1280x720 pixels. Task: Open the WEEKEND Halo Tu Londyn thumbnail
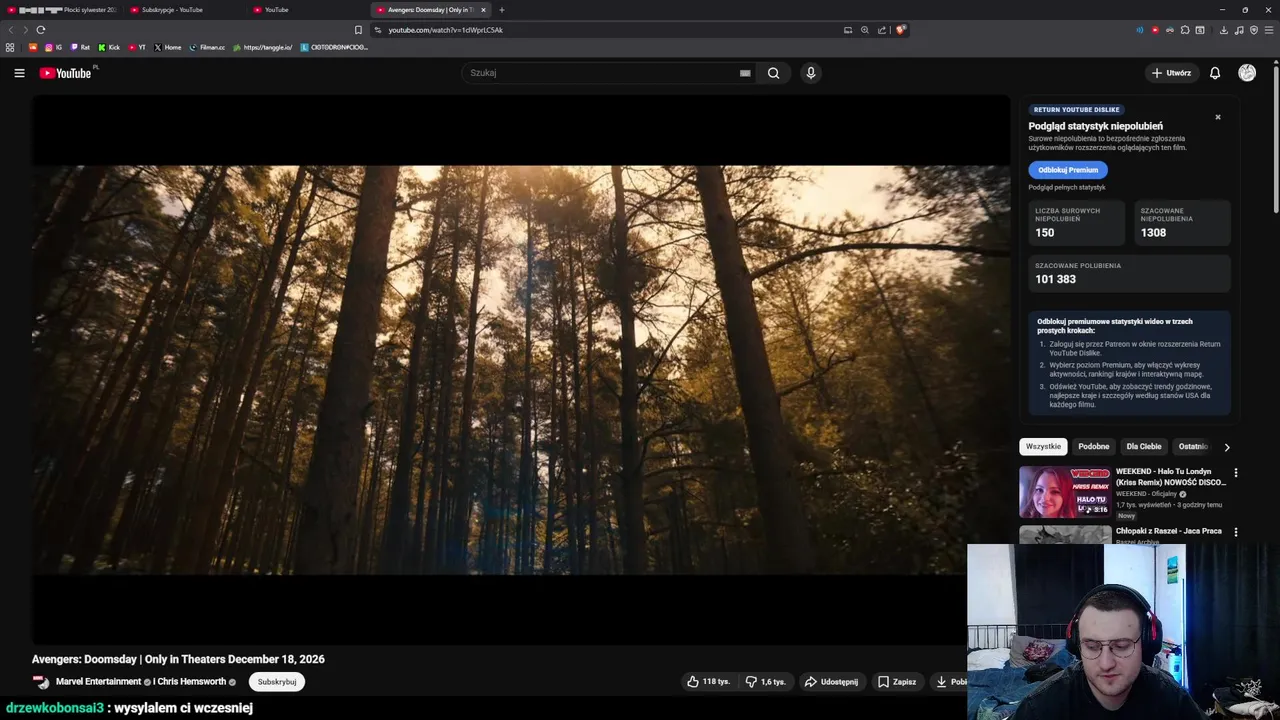click(x=1065, y=492)
